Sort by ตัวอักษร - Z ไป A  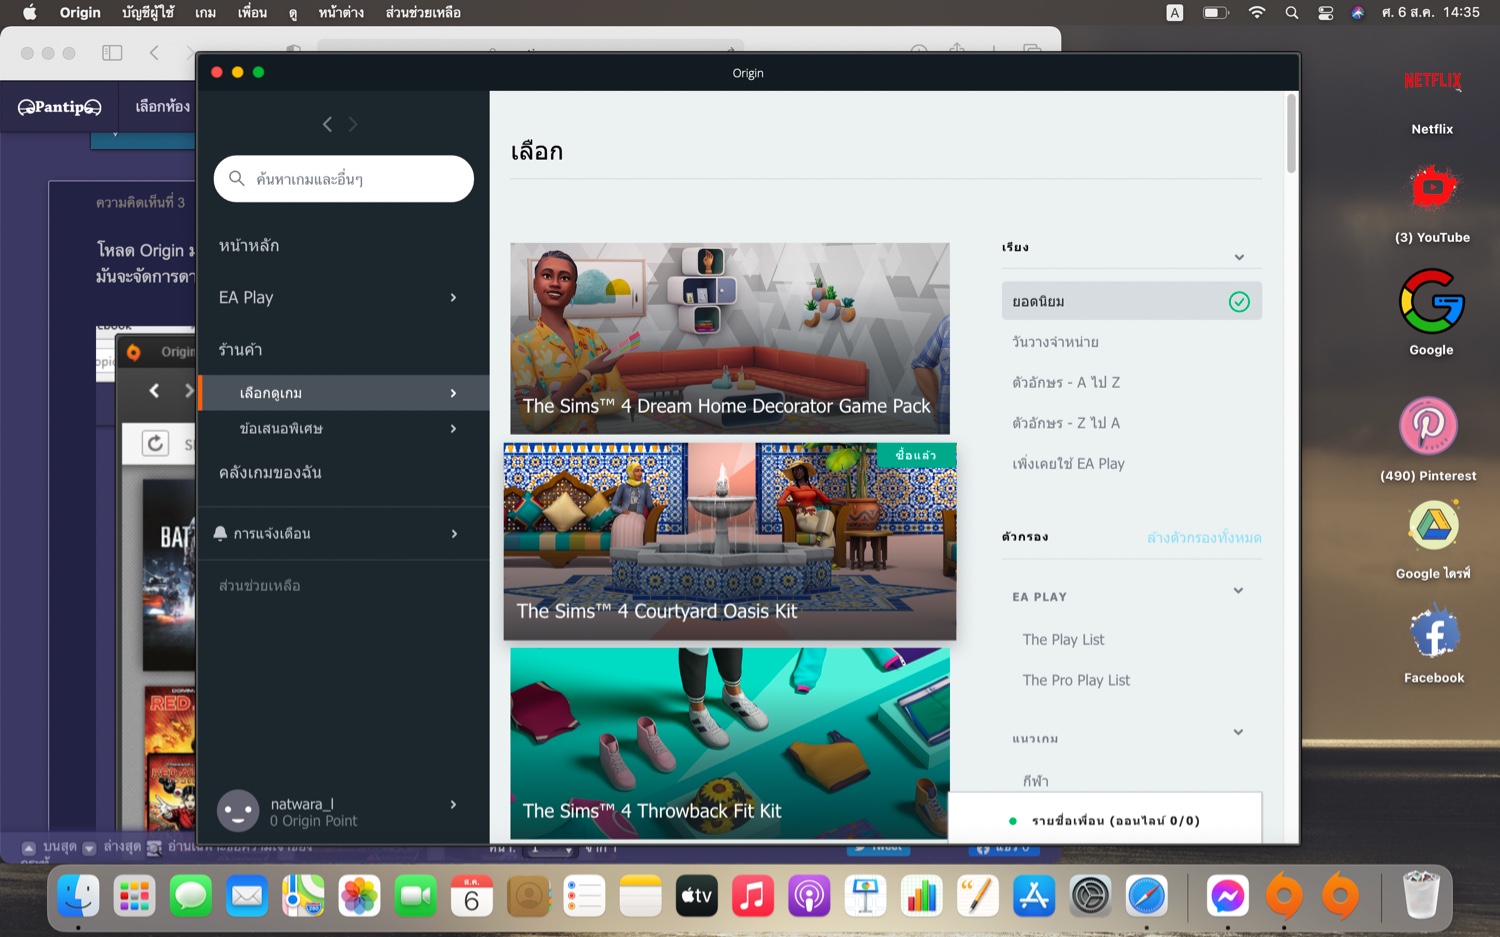(x=1066, y=423)
